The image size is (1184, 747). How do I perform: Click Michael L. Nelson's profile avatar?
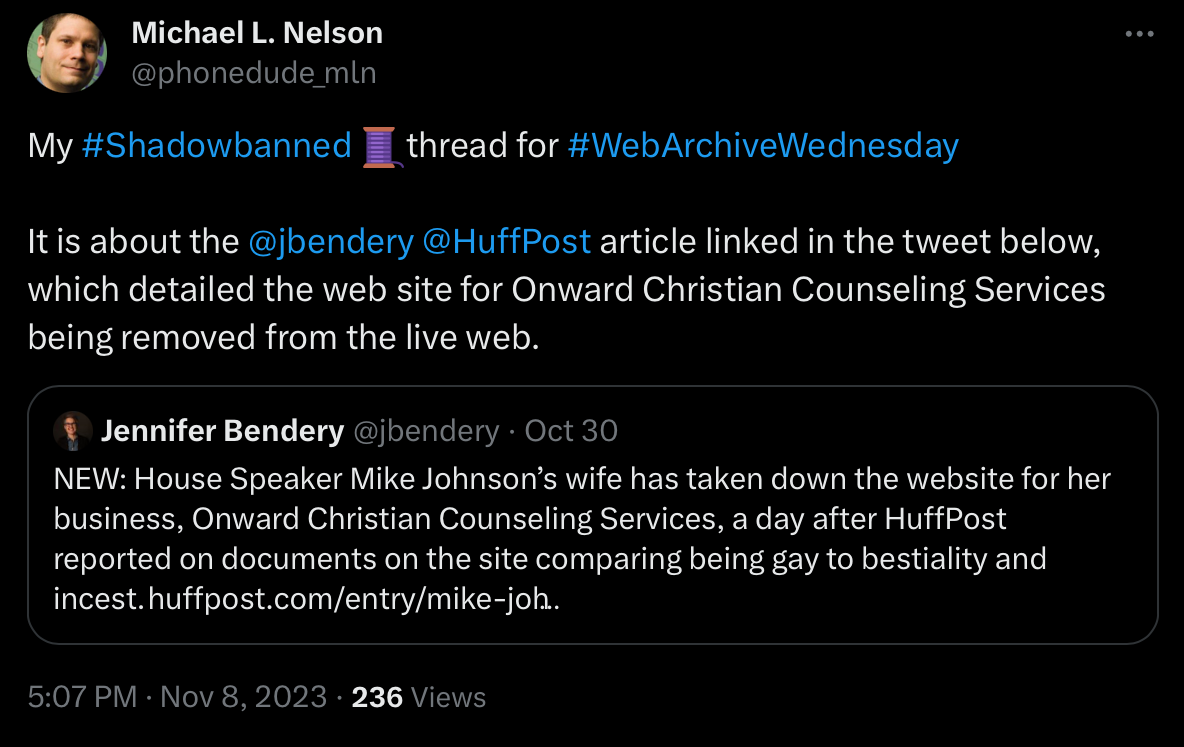point(66,52)
